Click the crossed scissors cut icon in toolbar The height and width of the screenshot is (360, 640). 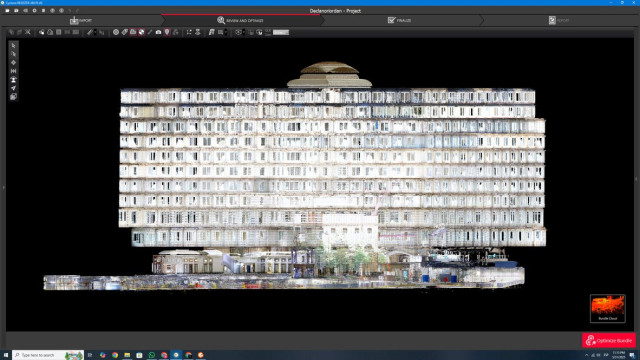pos(28,32)
